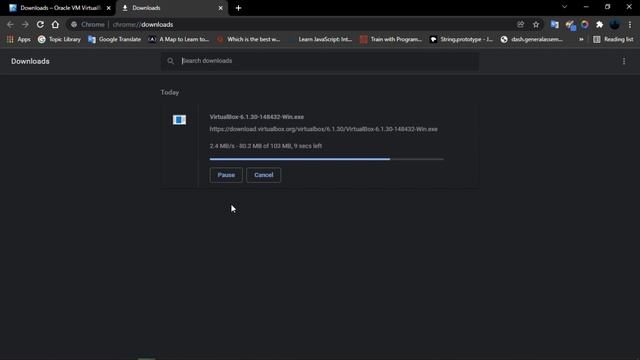The width and height of the screenshot is (640, 360).
Task: Show more bookmarks with the double chevron
Action: click(x=581, y=39)
